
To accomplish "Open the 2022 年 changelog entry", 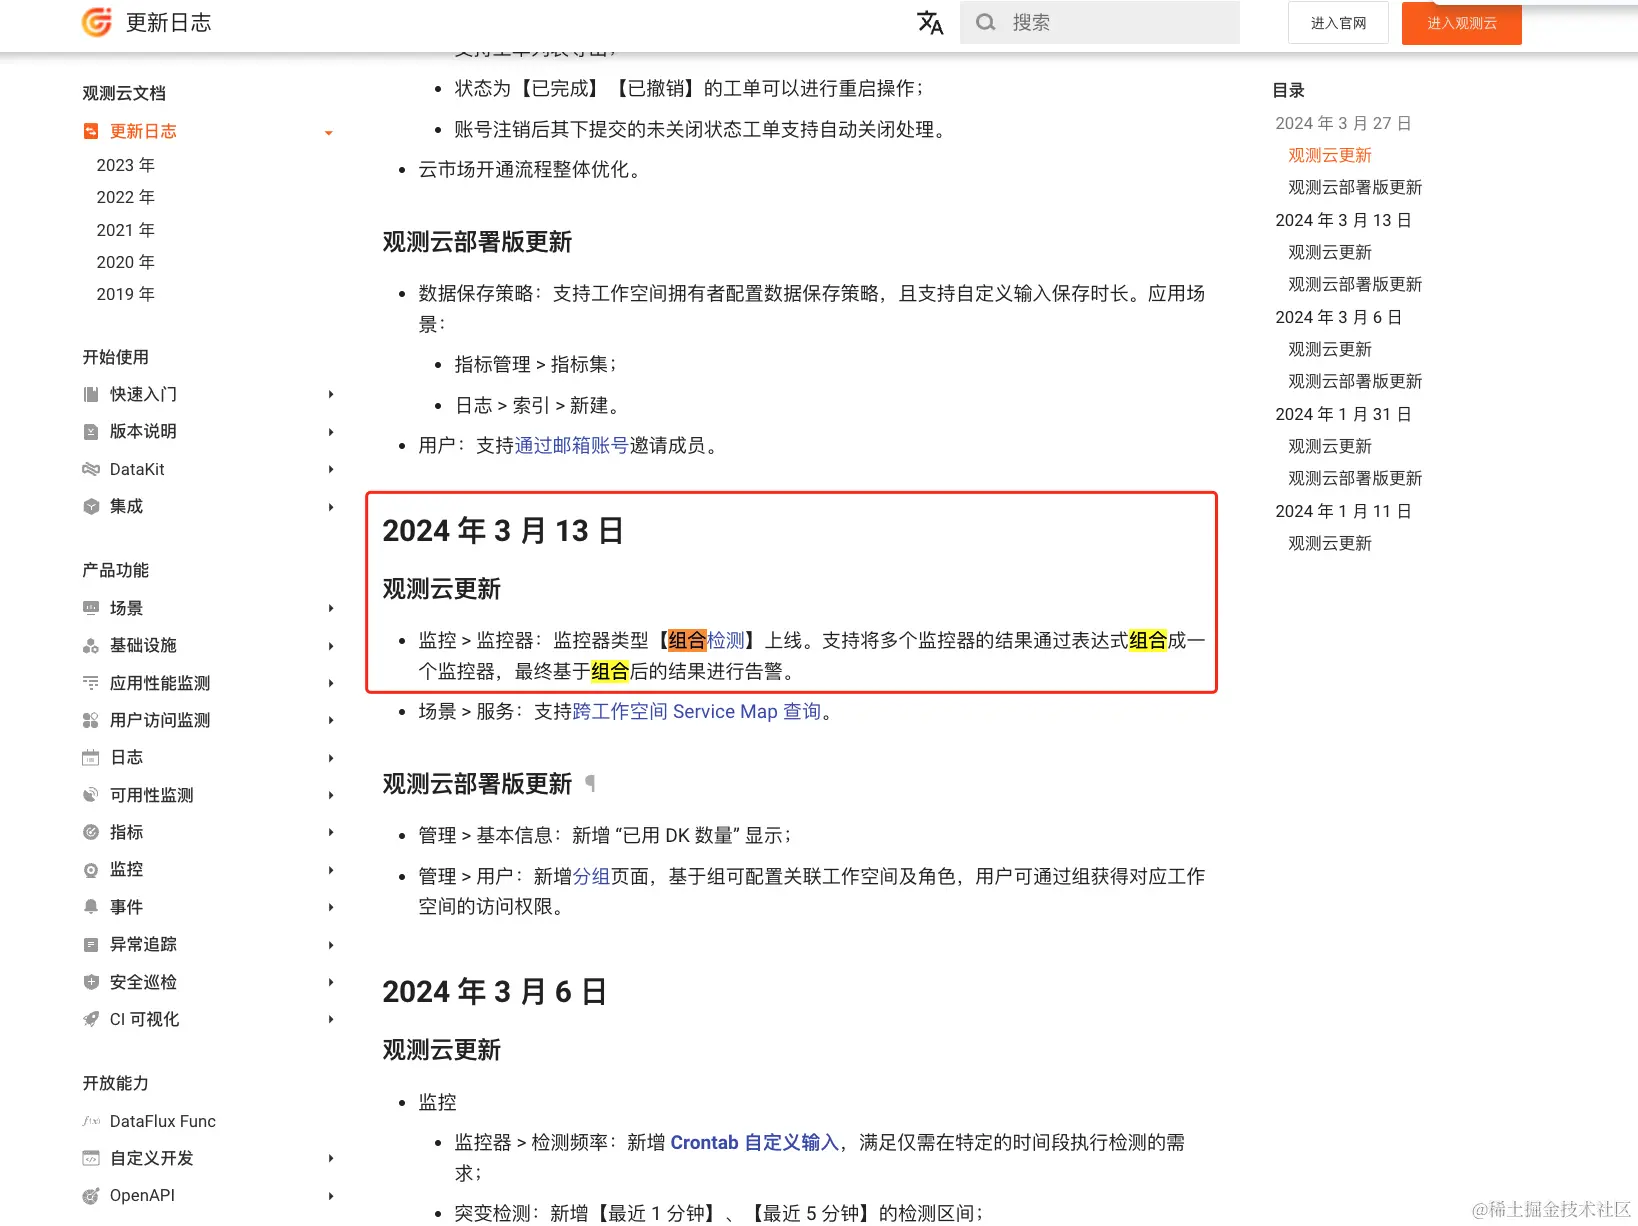I will tap(125, 197).
